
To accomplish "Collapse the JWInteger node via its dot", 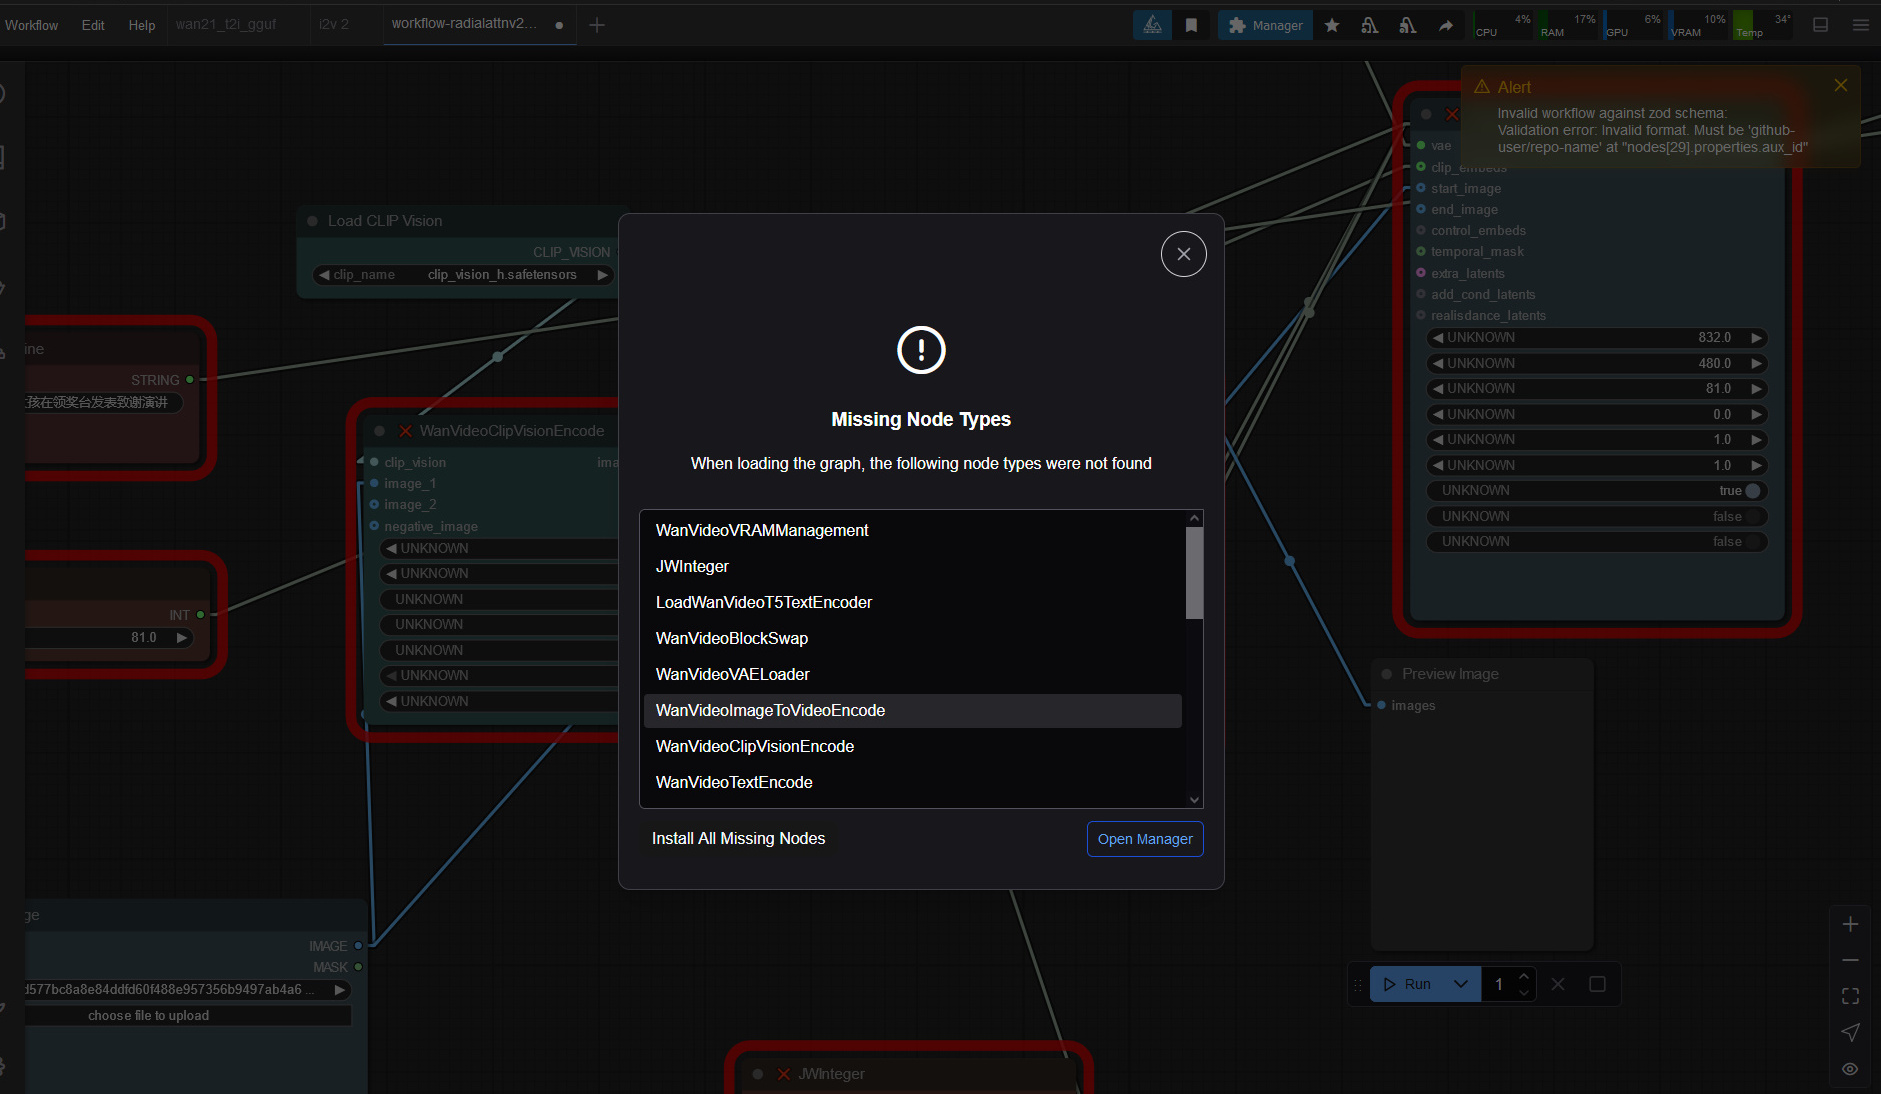I will coord(757,1074).
